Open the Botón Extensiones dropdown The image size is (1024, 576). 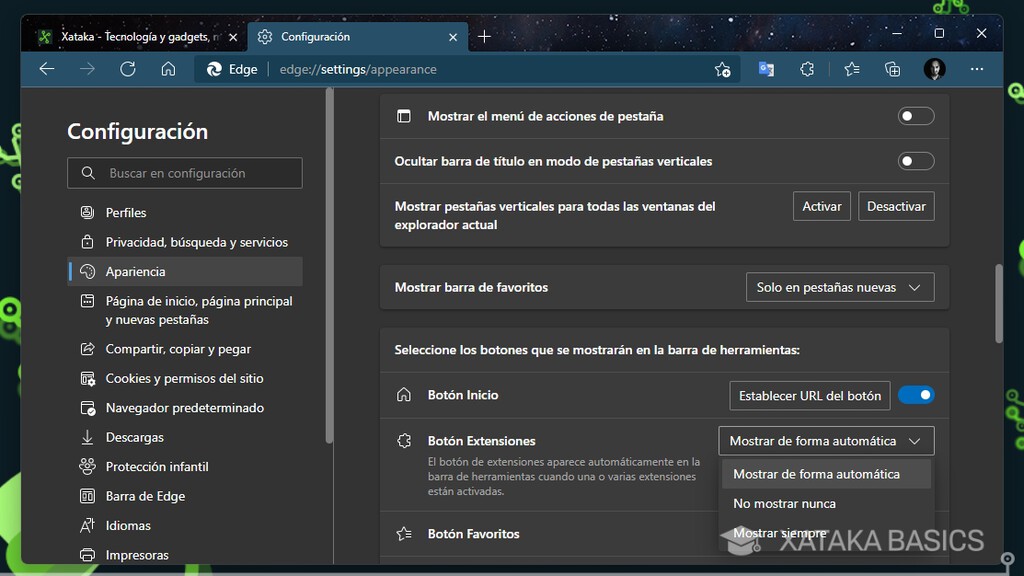826,440
